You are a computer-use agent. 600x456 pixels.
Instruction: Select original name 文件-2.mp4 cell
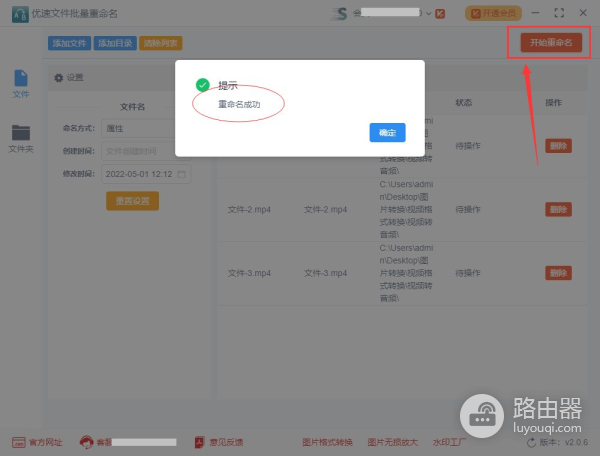(x=249, y=209)
